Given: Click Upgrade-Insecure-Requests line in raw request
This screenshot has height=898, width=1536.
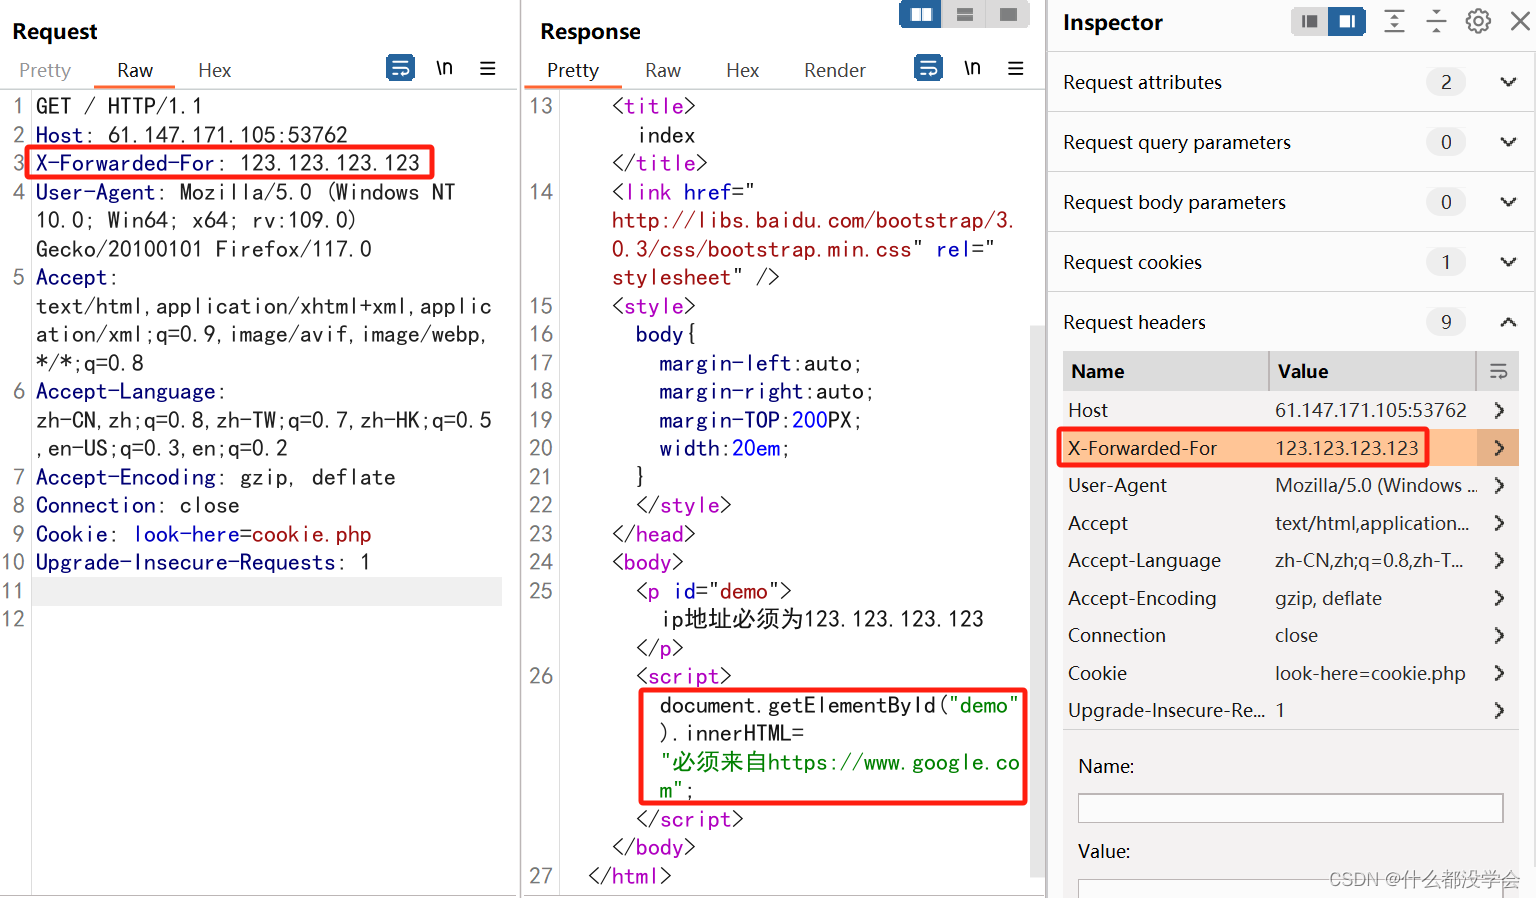Looking at the screenshot, I should [x=203, y=562].
